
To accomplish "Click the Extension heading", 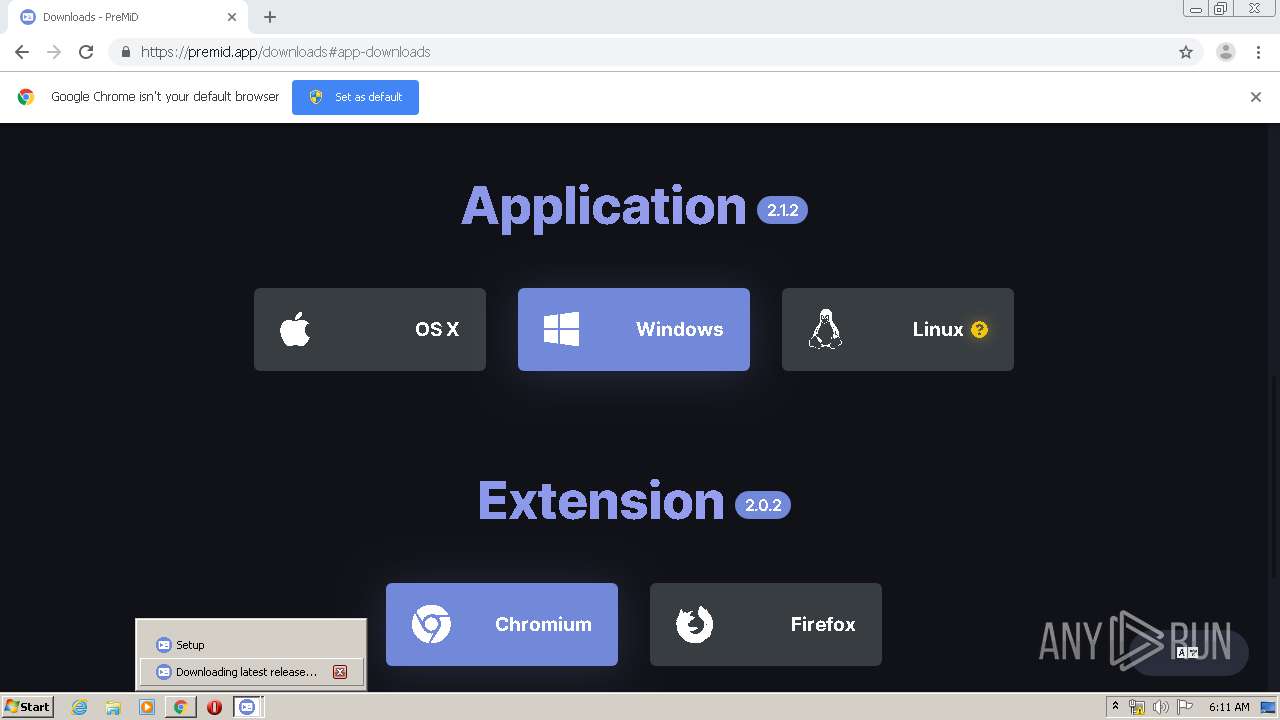I will 601,500.
